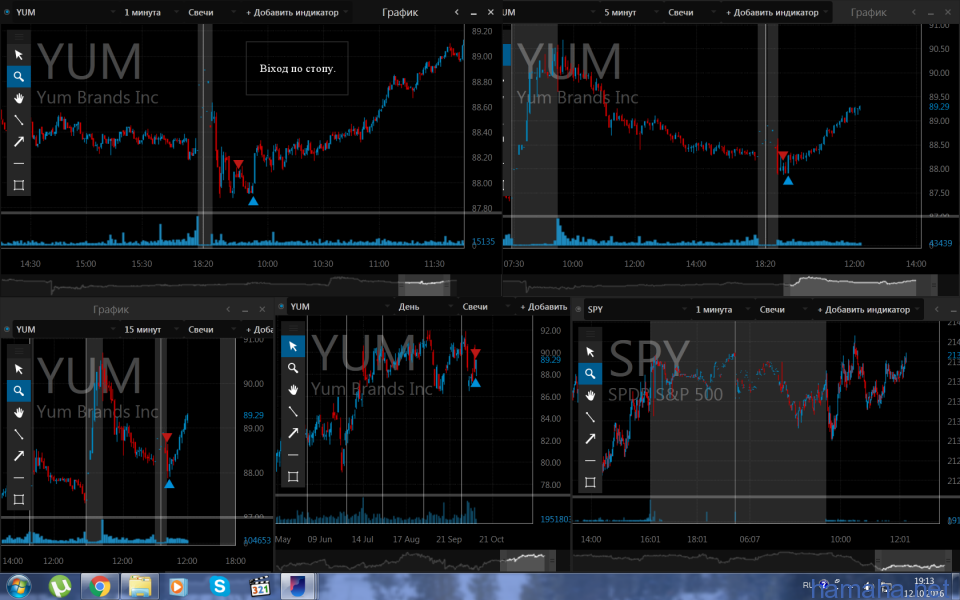
Task: Select the hand pan tool in 1-minute YUM chart
Action: [x=18, y=98]
